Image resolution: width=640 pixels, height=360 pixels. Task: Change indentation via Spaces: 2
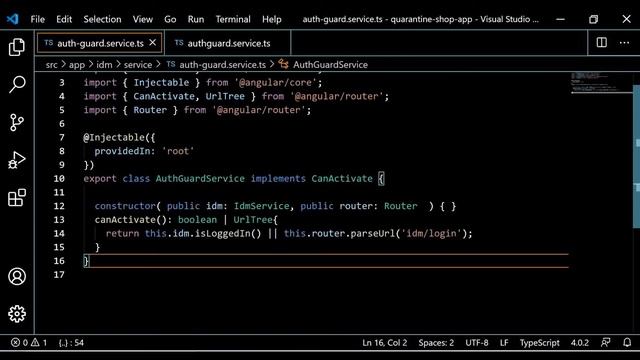(436, 342)
